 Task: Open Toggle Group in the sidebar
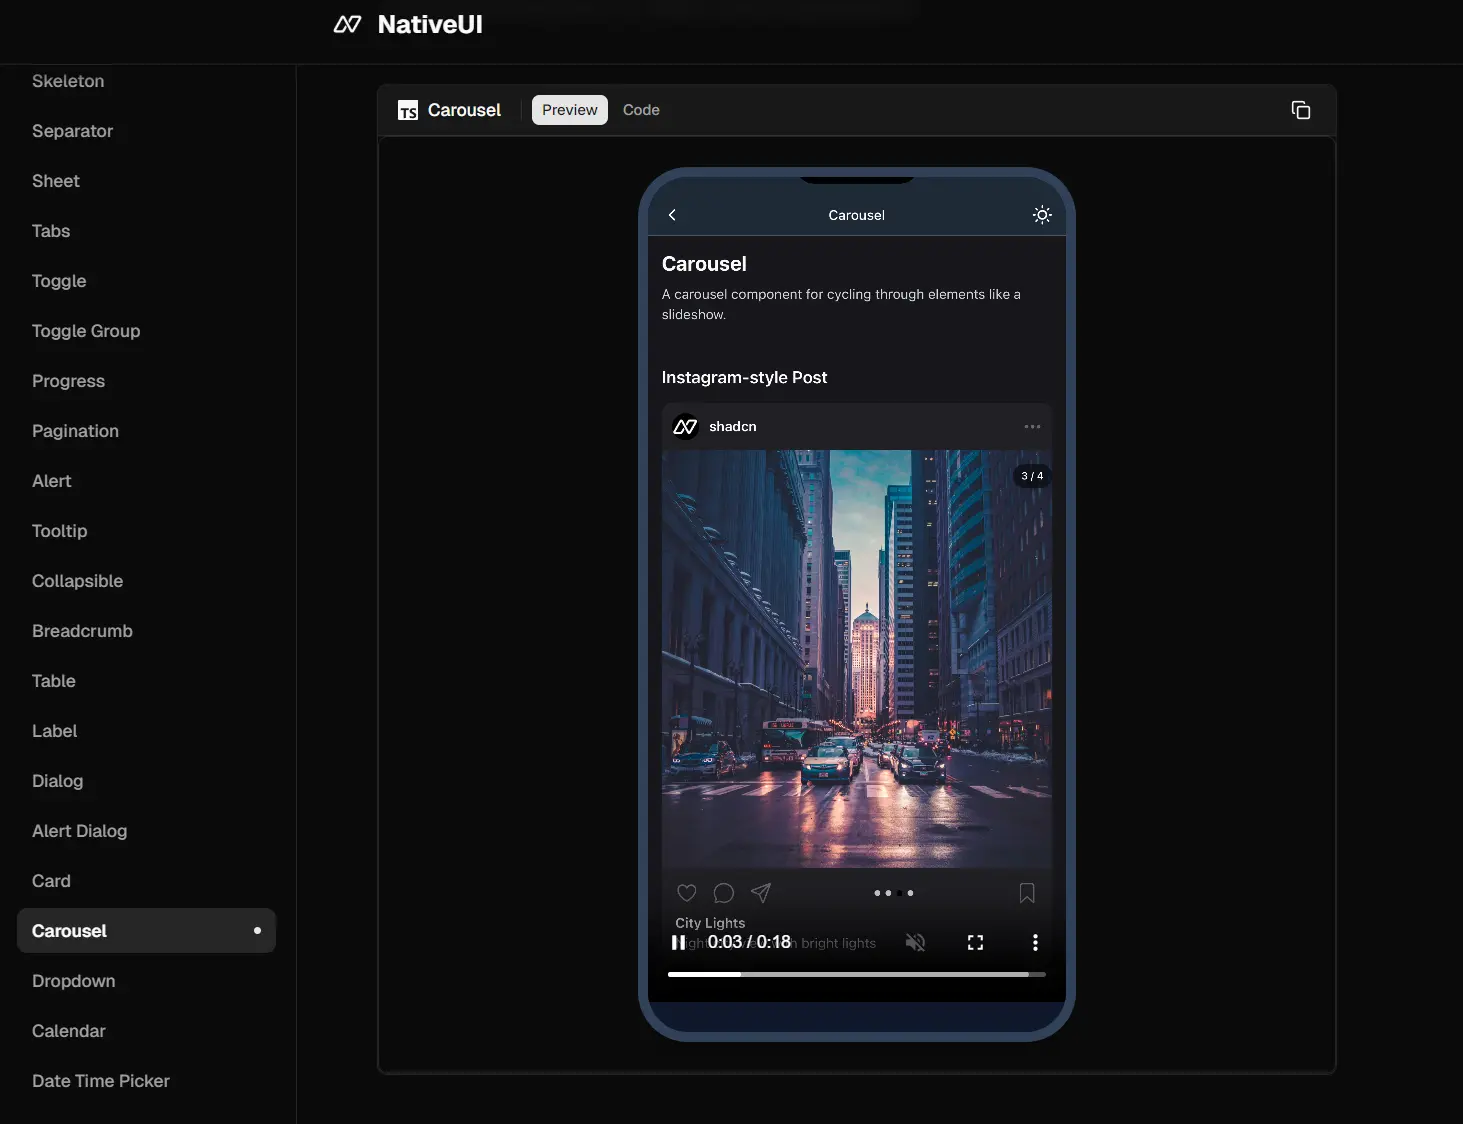[x=86, y=331]
